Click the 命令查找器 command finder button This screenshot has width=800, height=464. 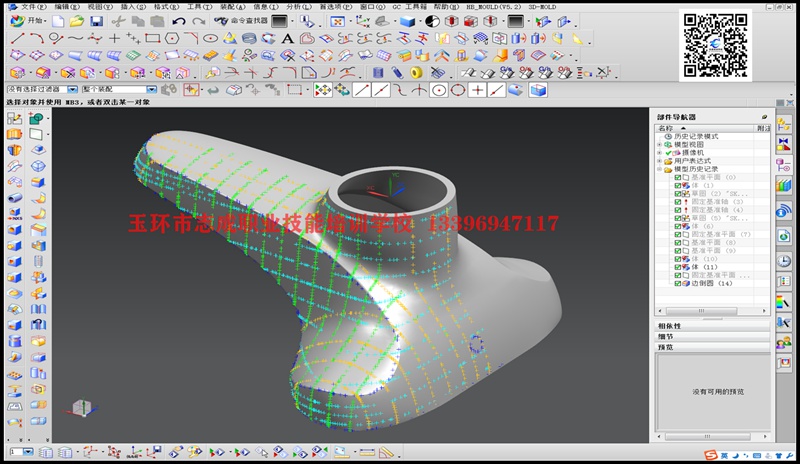(x=241, y=21)
